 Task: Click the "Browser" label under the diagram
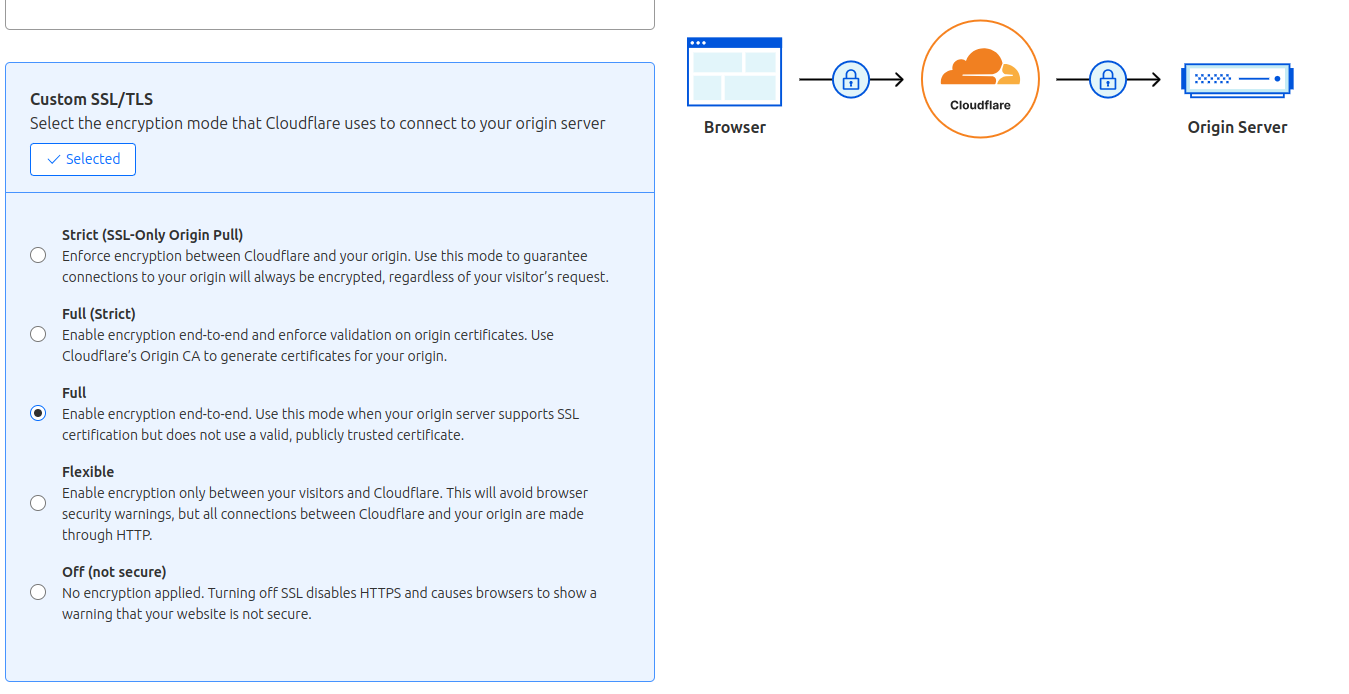(x=735, y=127)
